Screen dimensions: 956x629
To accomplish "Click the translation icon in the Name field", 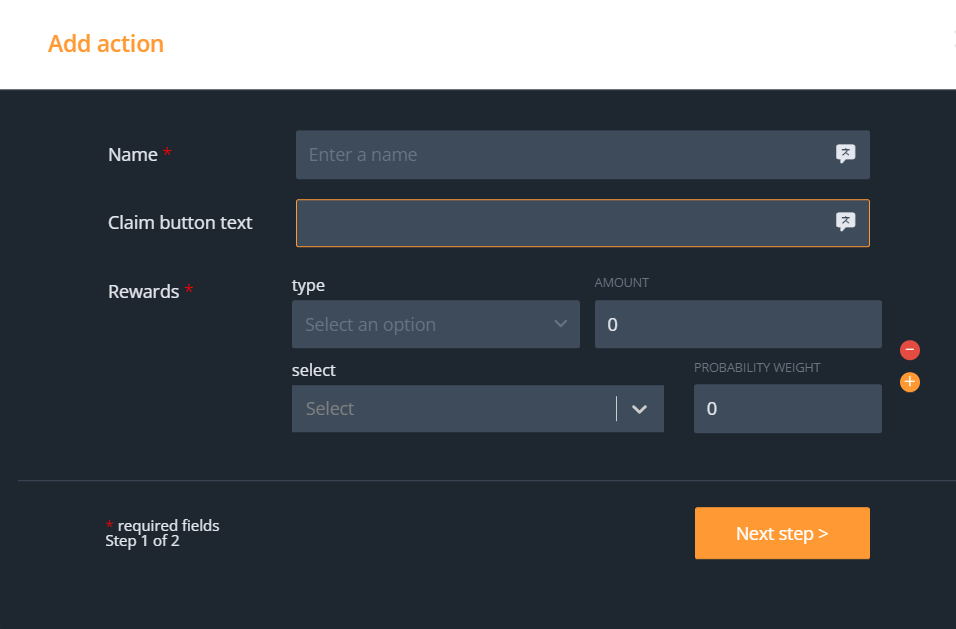I will tap(845, 154).
